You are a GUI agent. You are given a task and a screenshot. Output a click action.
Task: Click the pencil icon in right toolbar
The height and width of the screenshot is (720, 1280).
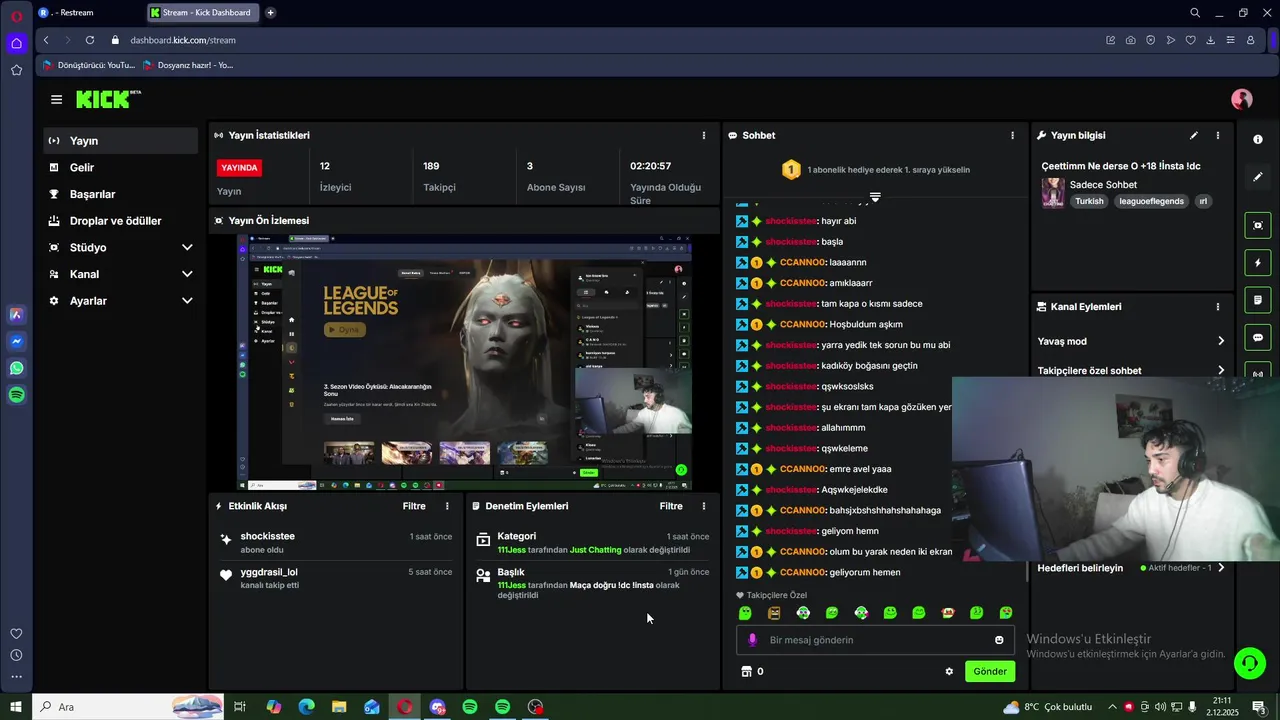pos(1258,177)
